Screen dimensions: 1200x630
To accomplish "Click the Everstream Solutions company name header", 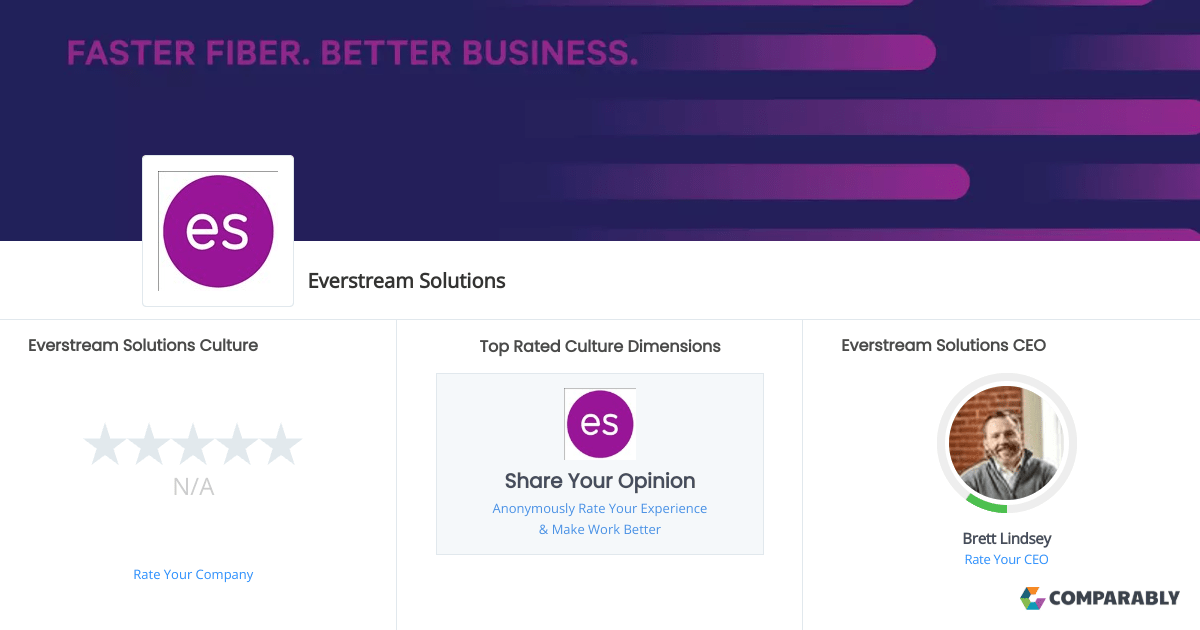I will click(407, 281).
